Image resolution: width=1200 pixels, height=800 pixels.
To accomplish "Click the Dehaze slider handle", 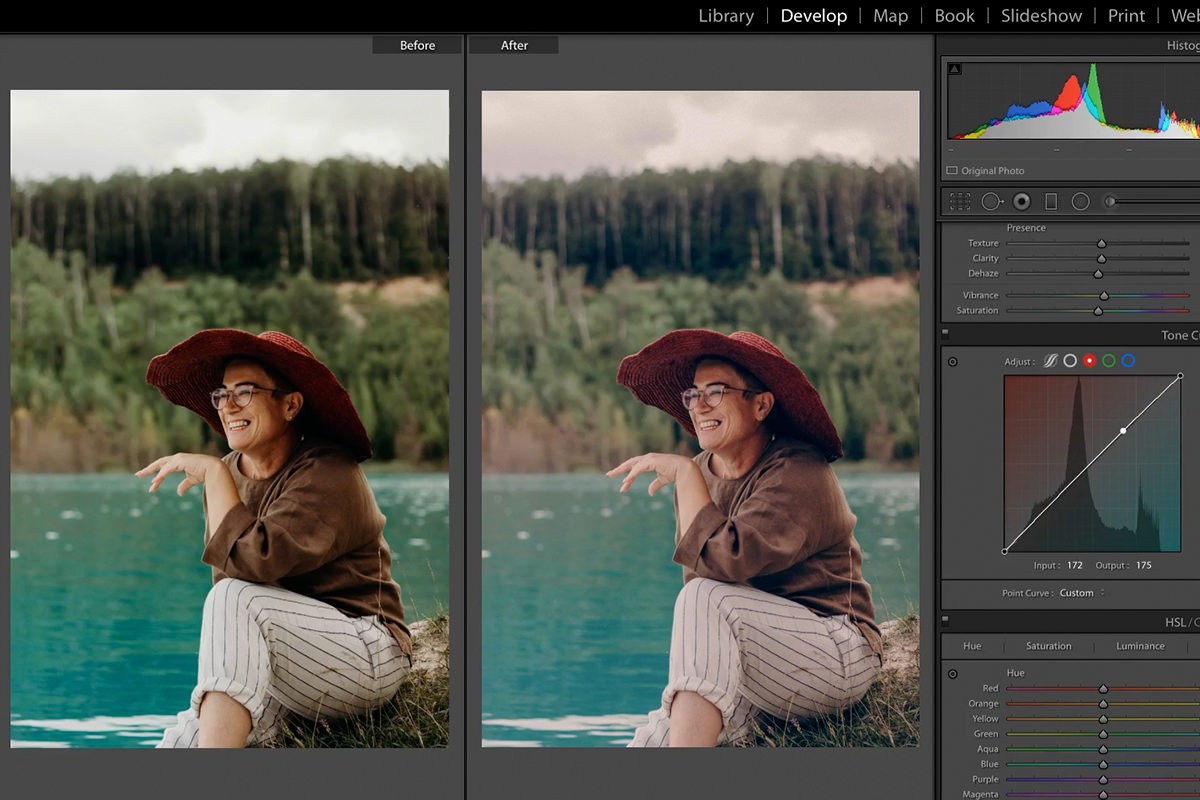I will [x=1098, y=273].
